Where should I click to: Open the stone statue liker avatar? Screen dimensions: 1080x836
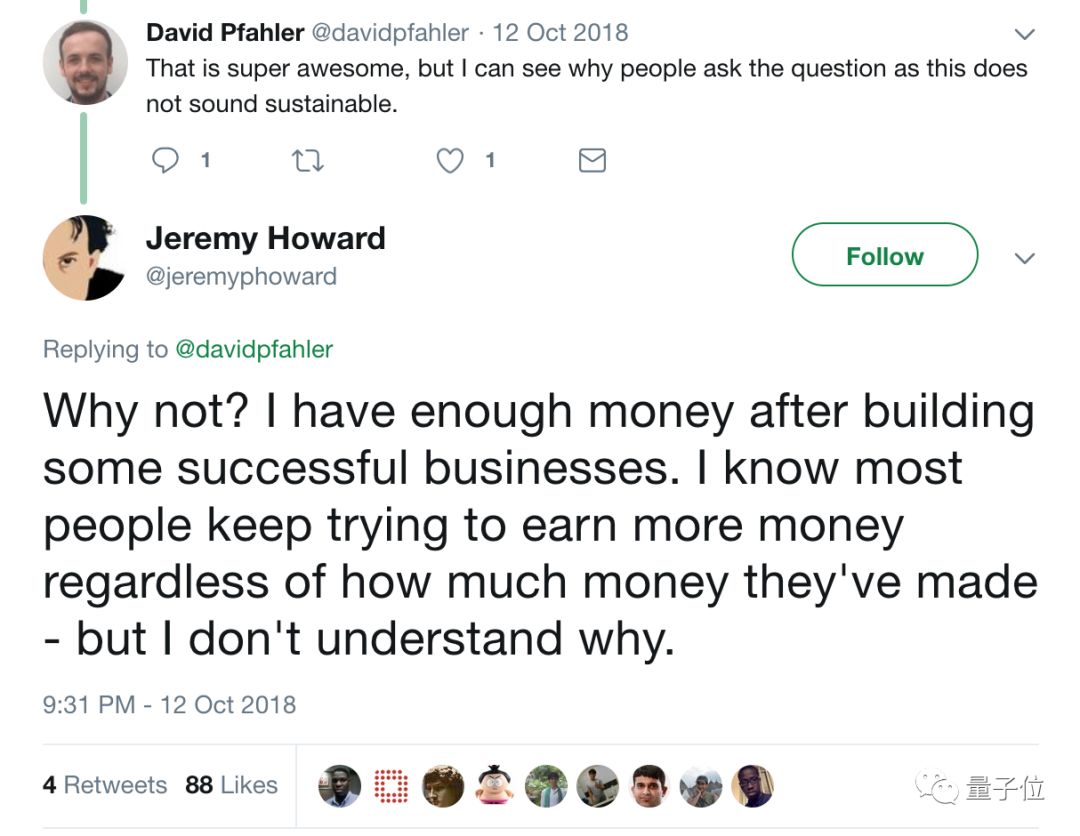point(443,786)
